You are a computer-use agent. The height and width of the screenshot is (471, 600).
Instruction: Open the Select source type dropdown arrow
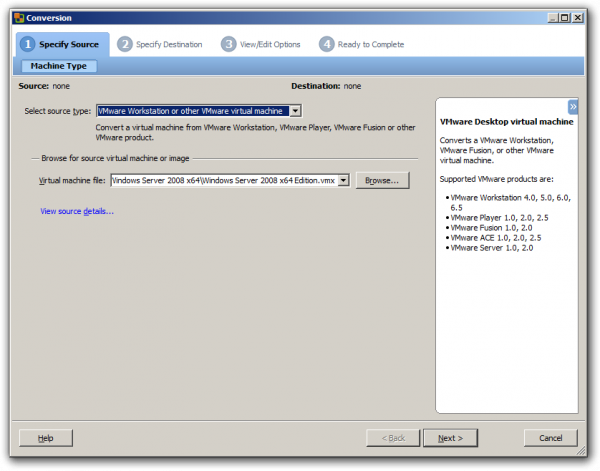pyautogui.click(x=295, y=111)
